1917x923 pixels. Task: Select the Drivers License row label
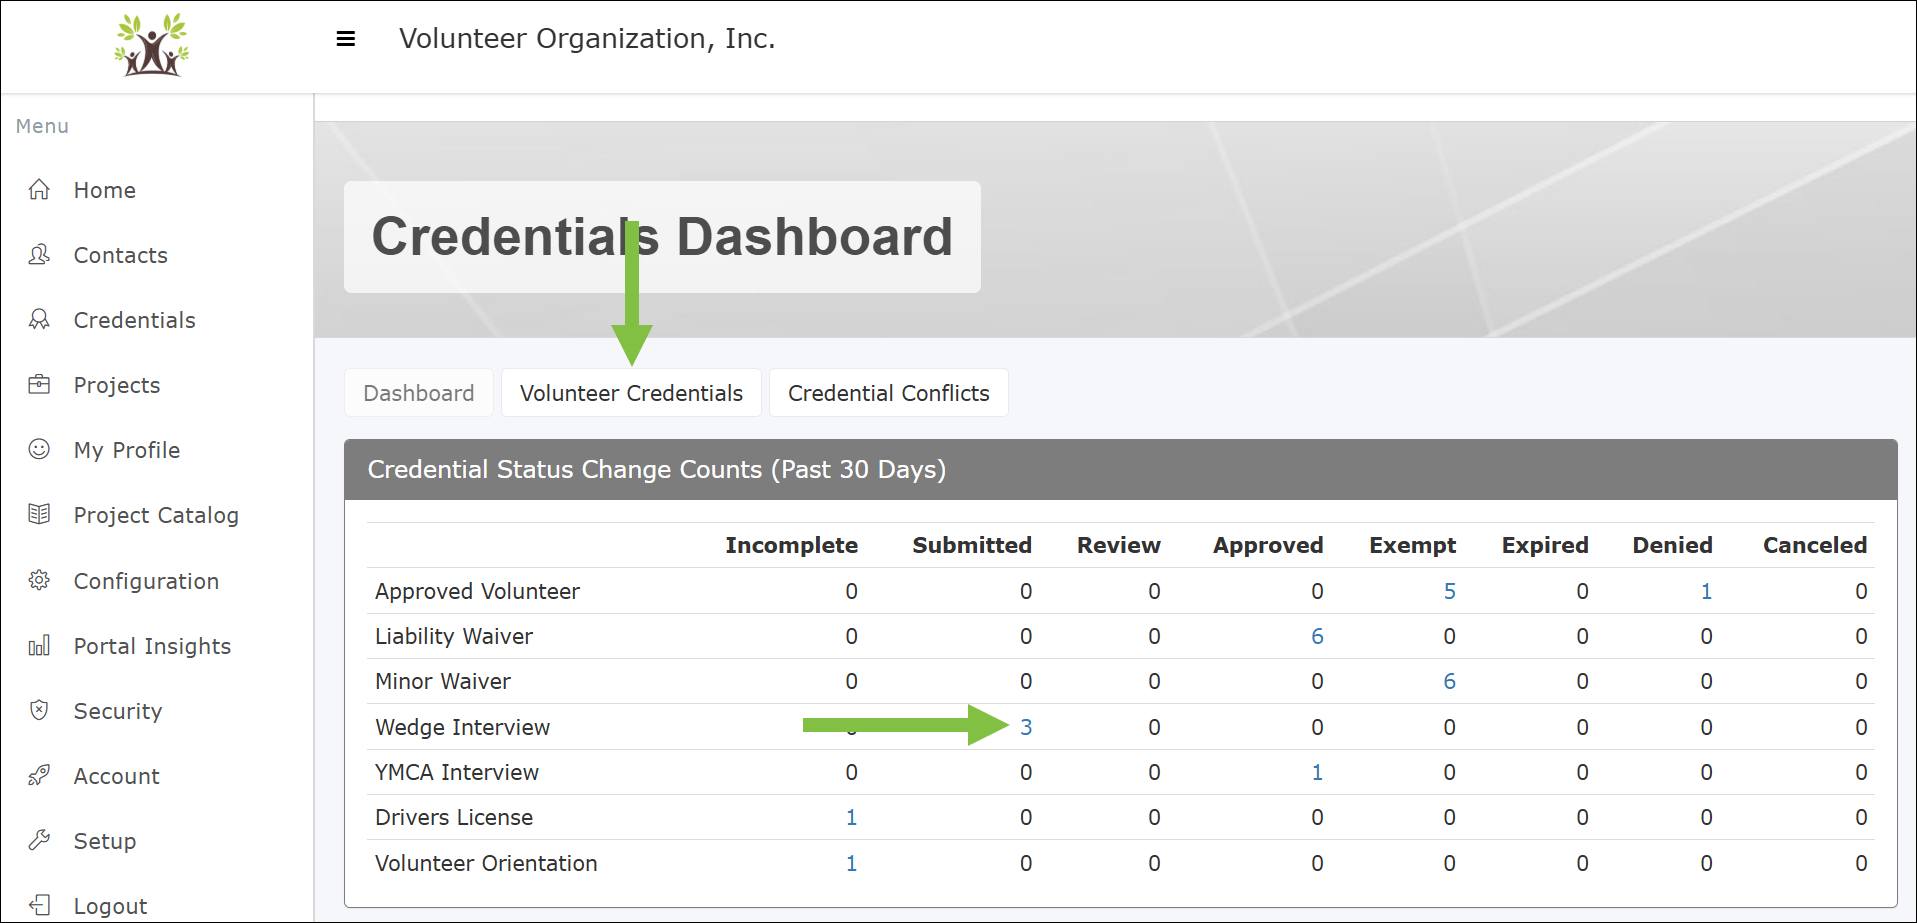pos(454,817)
